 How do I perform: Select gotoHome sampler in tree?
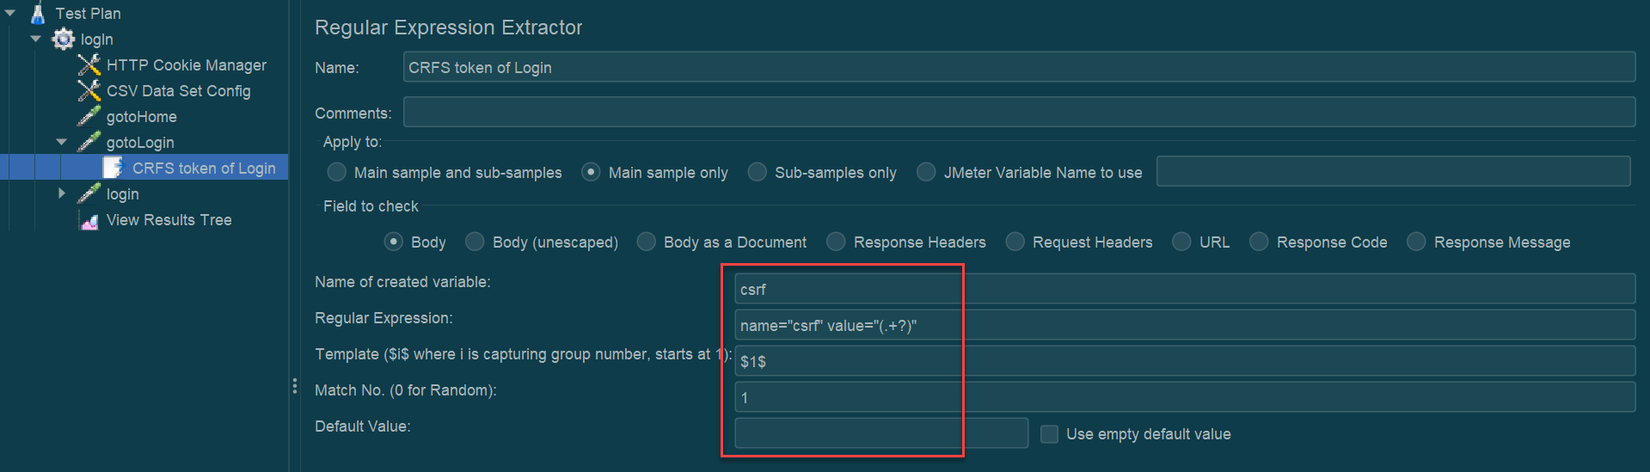tap(141, 117)
